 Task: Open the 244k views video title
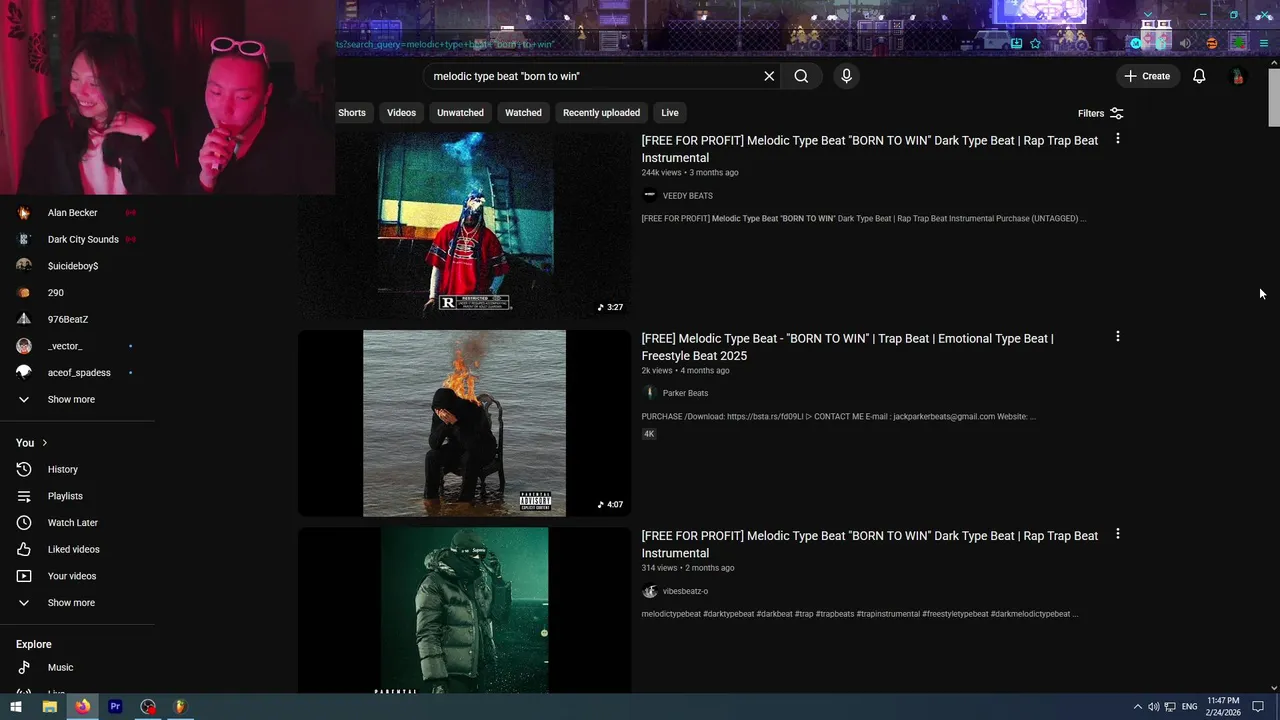tap(869, 149)
